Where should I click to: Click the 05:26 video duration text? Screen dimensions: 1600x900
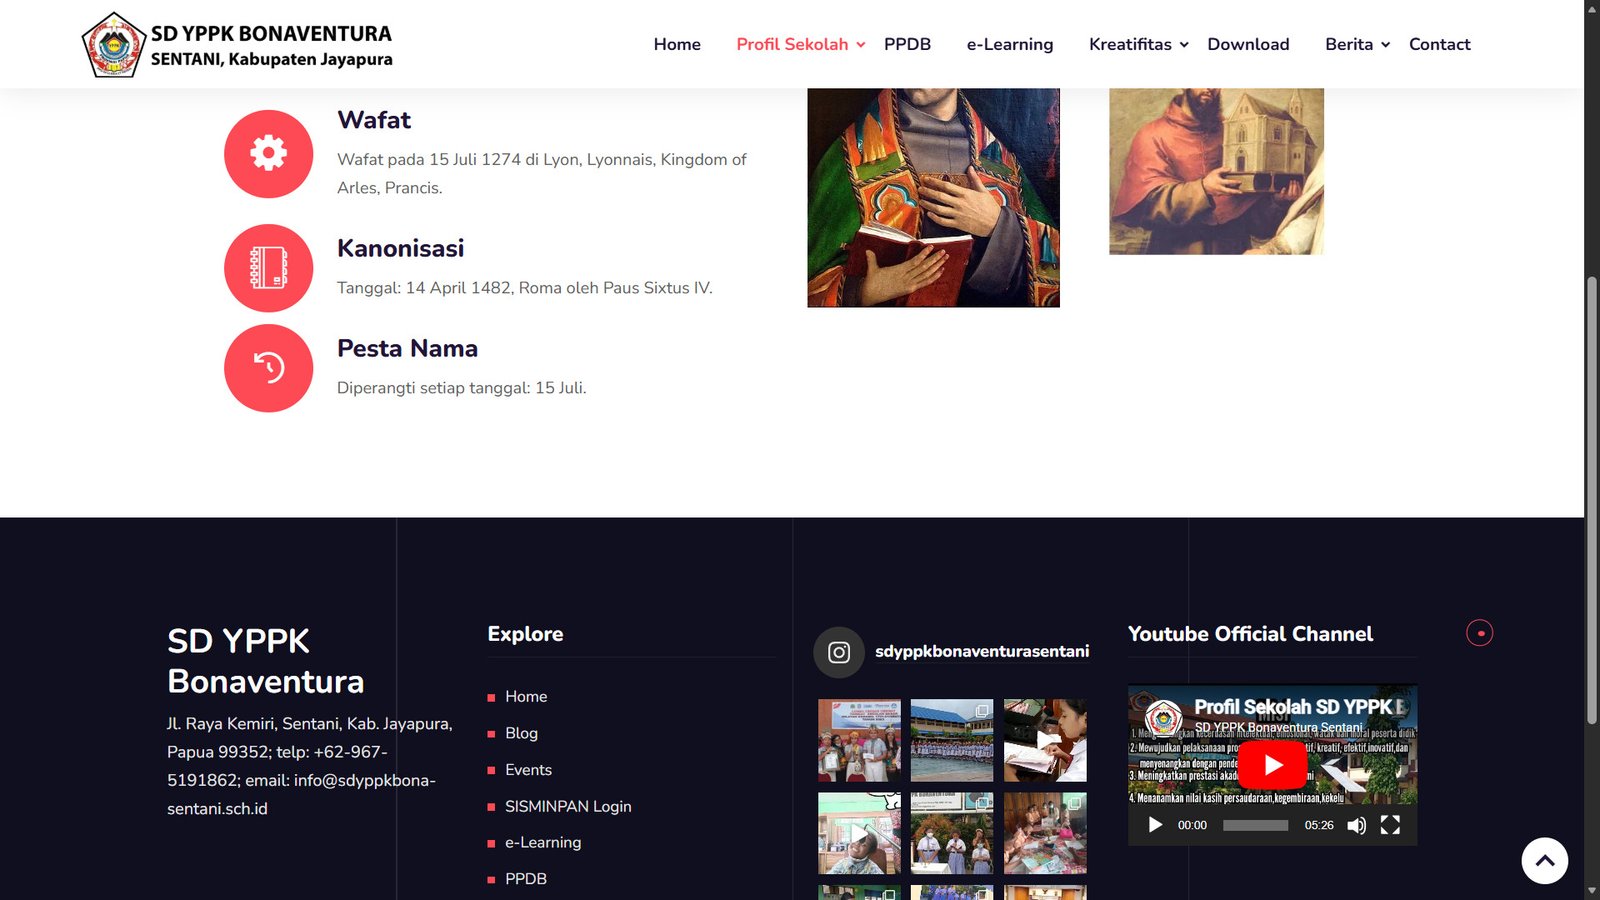click(1319, 825)
